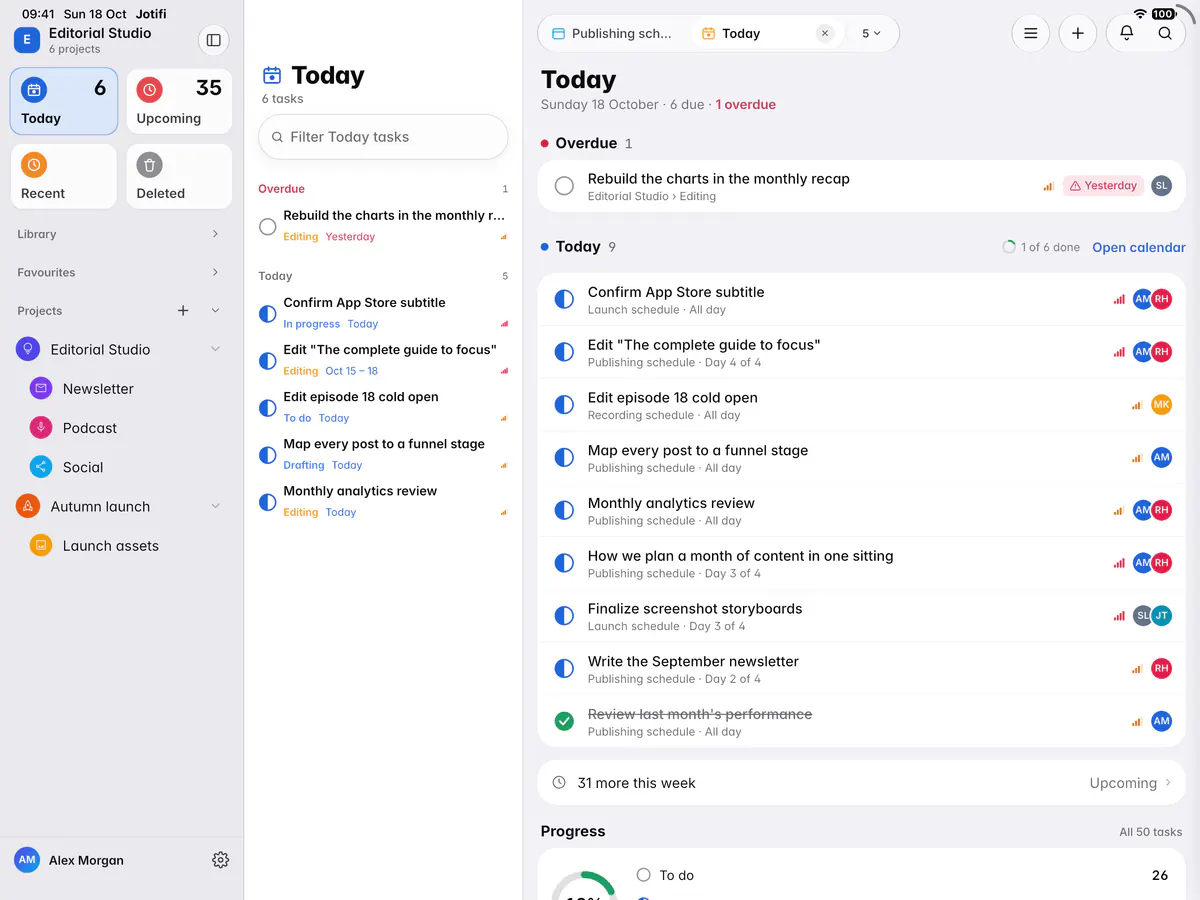
Task: Complete Rebuild the charts in middle list
Action: [267, 226]
